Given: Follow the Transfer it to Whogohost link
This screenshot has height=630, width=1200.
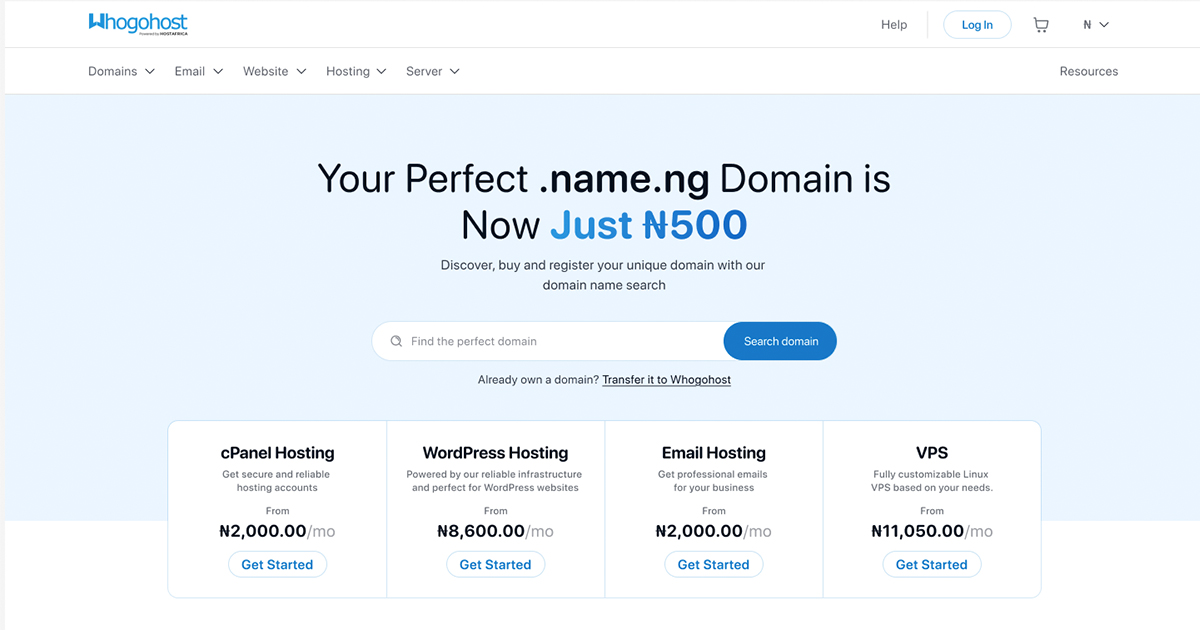Looking at the screenshot, I should [666, 380].
